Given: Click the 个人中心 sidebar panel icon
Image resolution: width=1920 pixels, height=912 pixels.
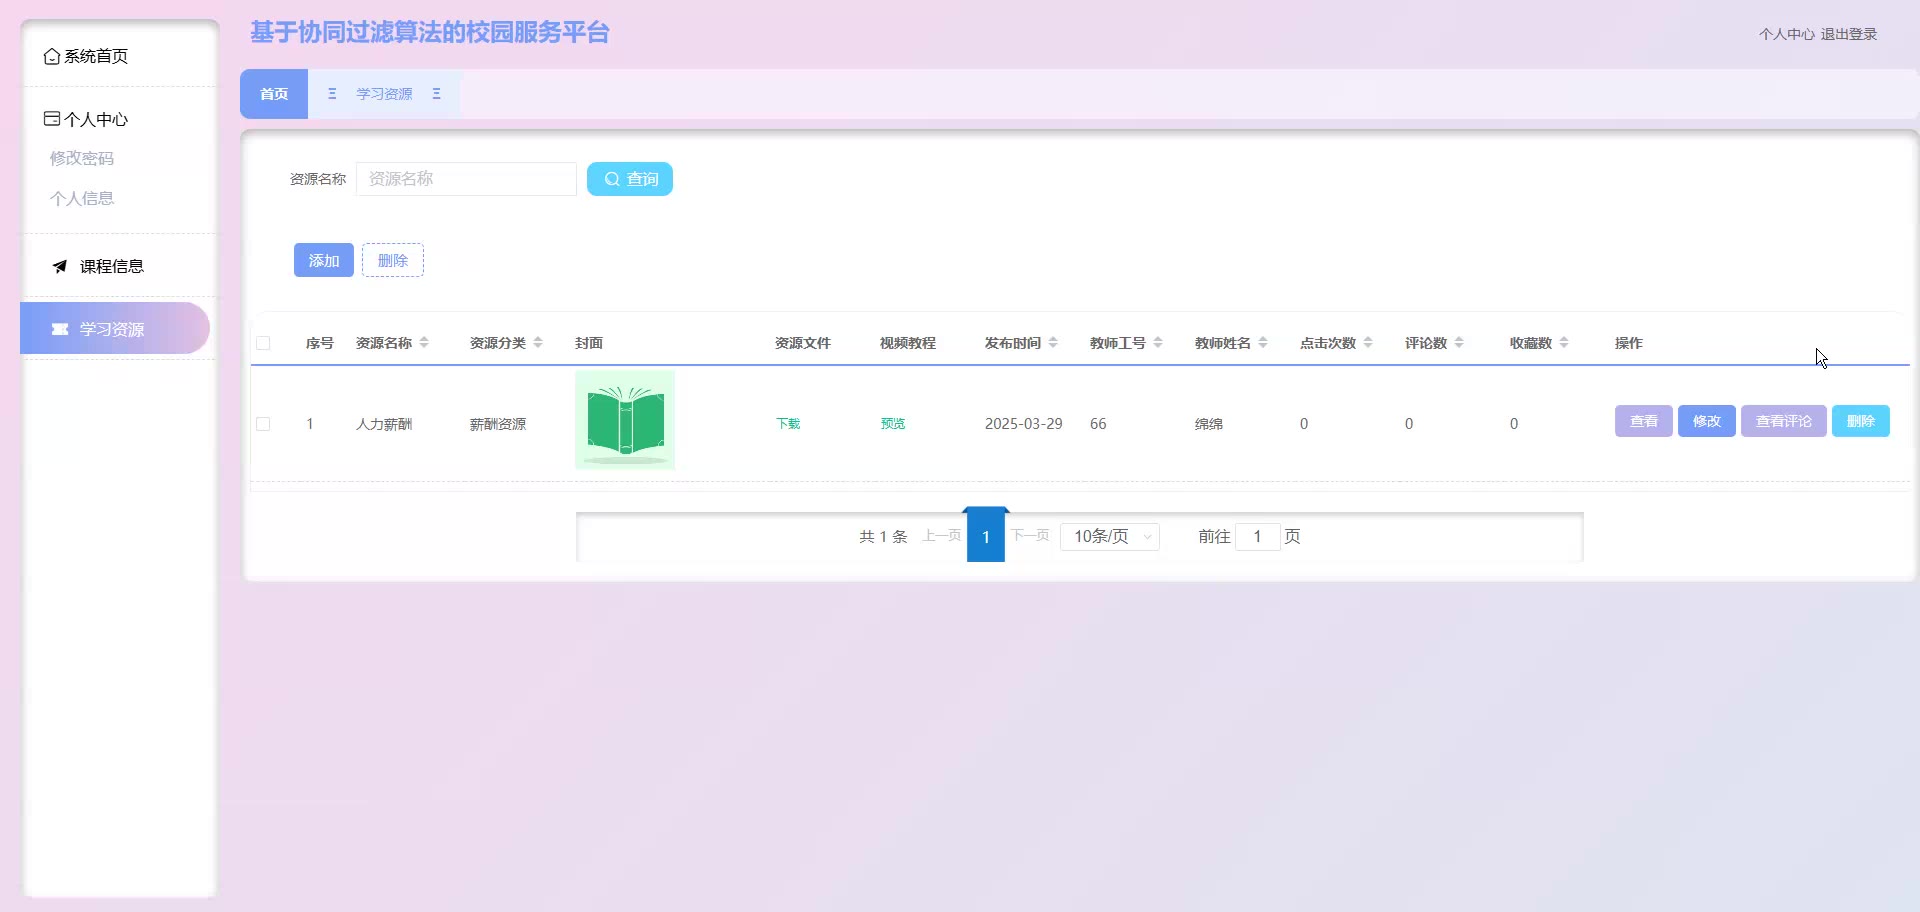Looking at the screenshot, I should 52,119.
